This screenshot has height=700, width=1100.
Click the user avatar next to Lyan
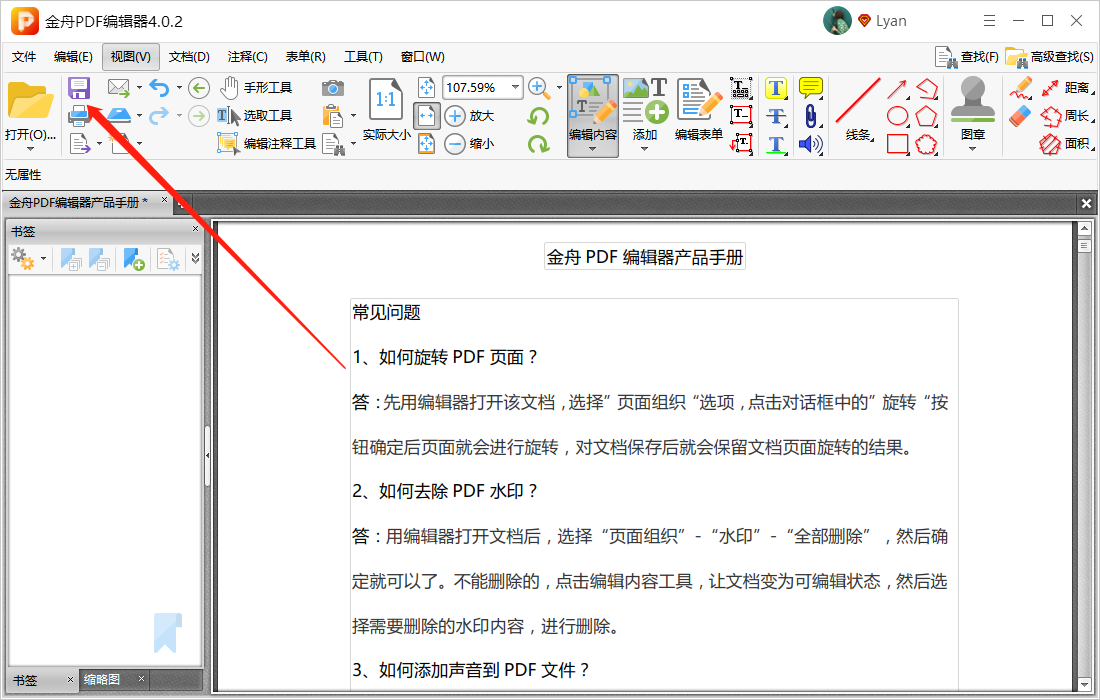coord(837,21)
